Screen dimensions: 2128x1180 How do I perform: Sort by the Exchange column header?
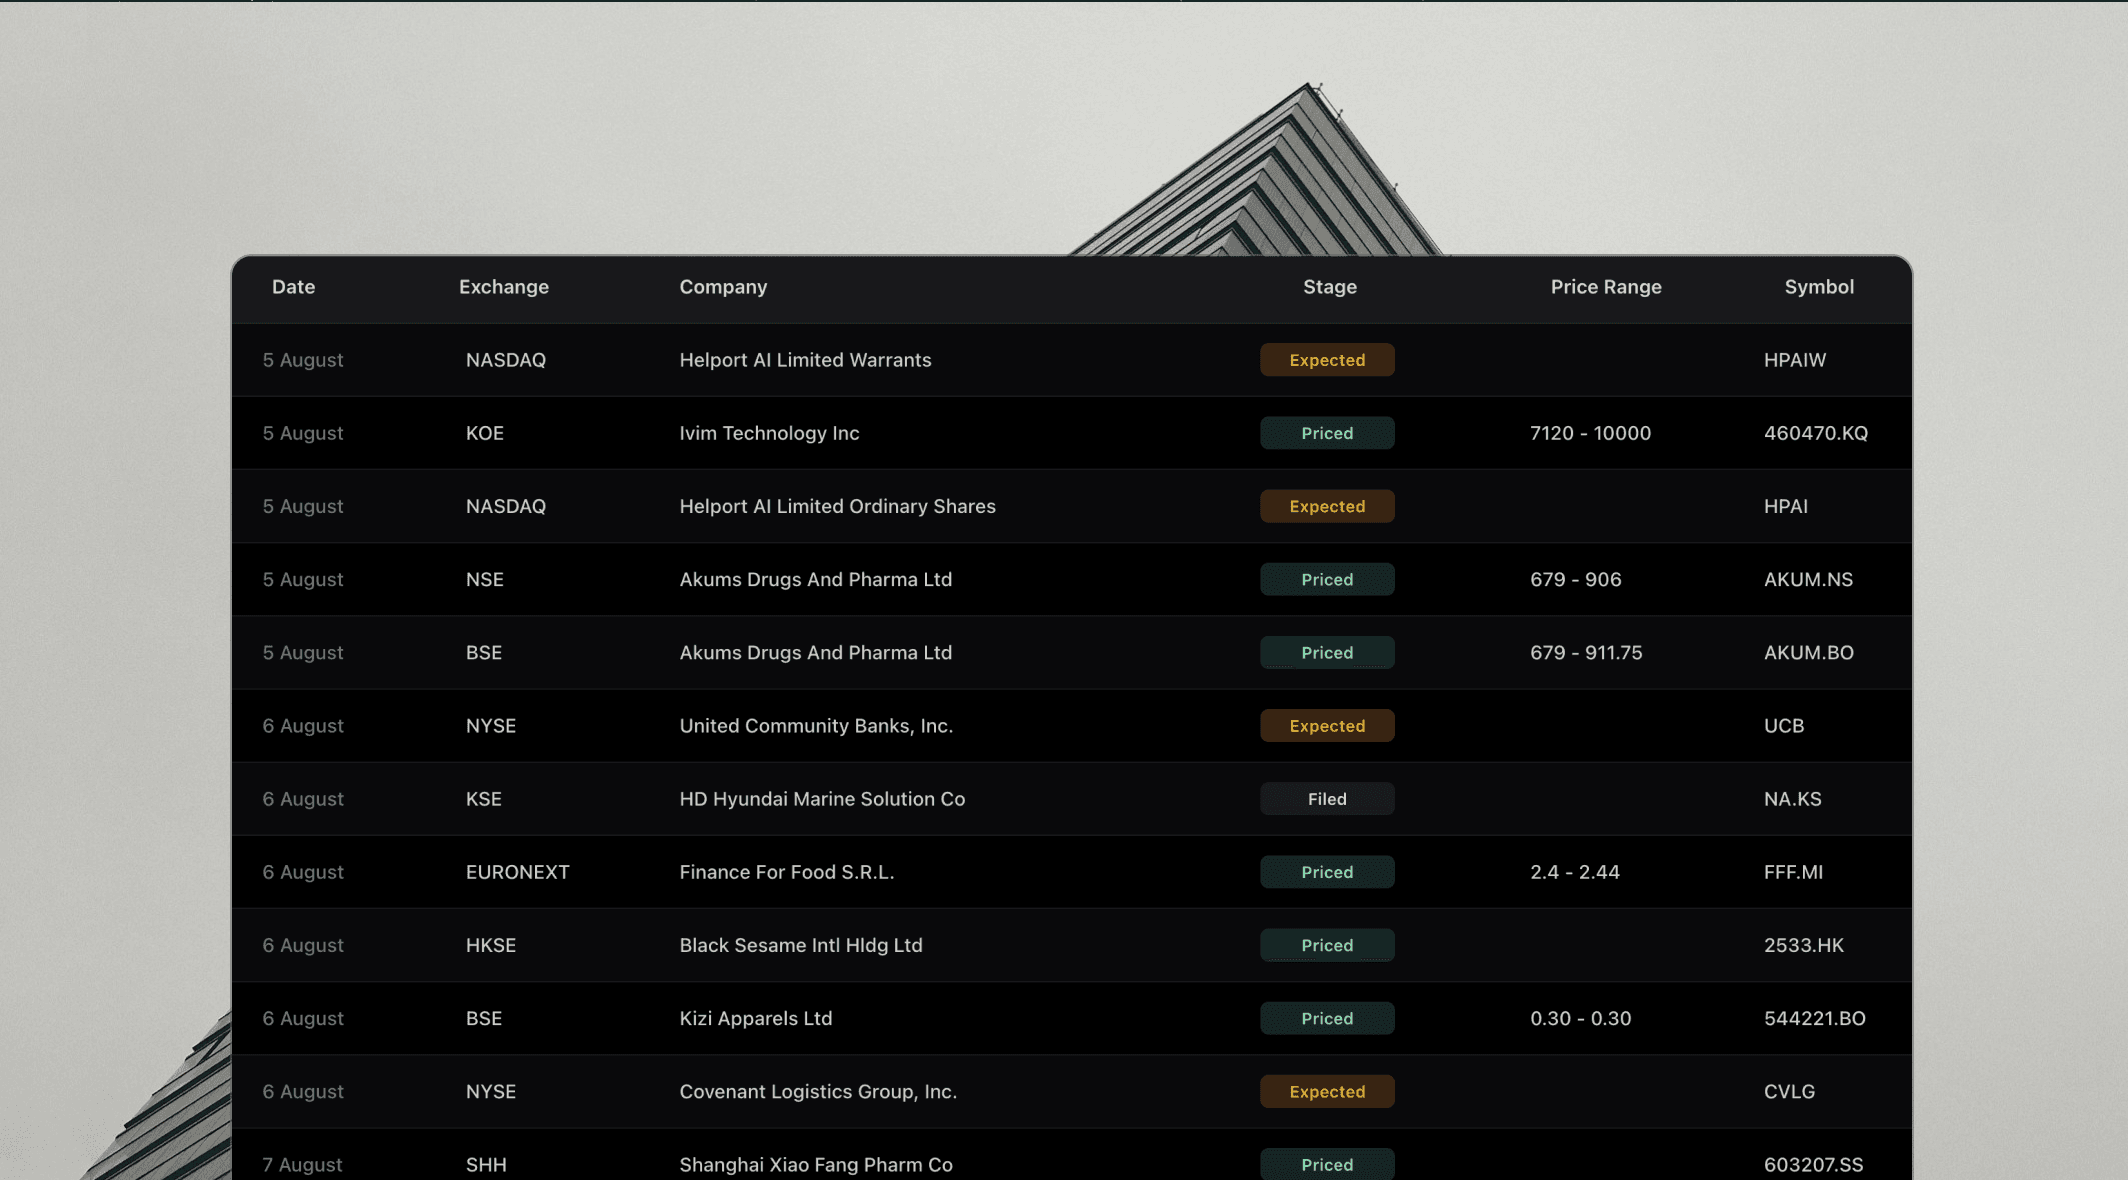(x=503, y=287)
